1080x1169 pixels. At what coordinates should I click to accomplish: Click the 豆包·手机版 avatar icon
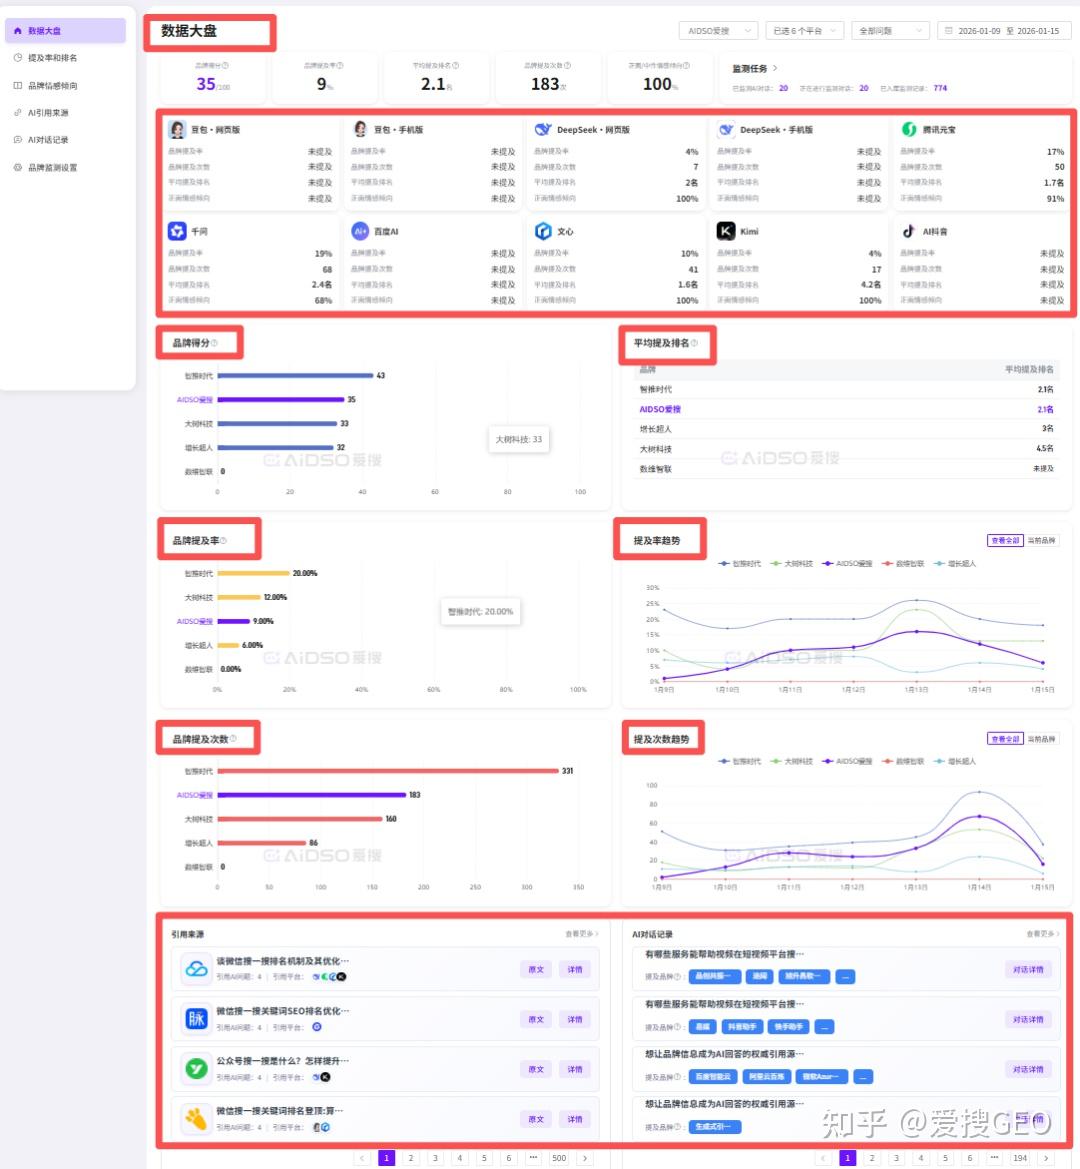[360, 129]
